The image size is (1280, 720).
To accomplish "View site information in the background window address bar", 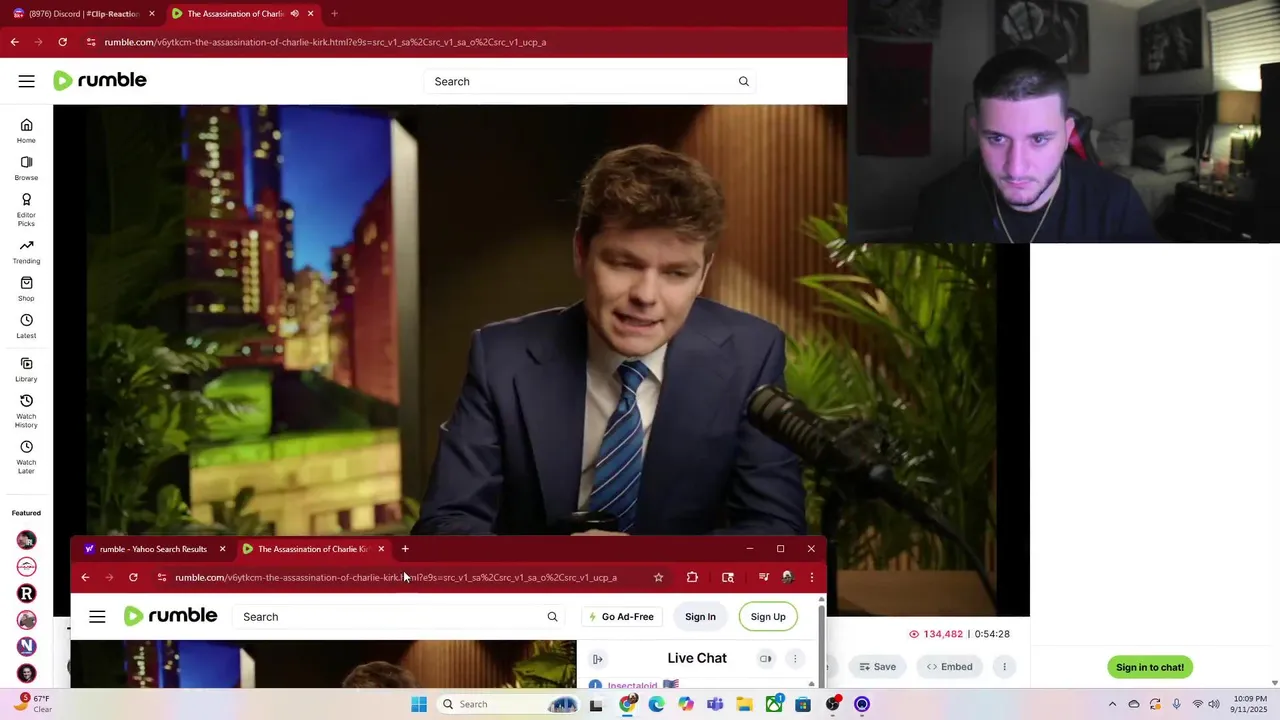I will coord(91,42).
